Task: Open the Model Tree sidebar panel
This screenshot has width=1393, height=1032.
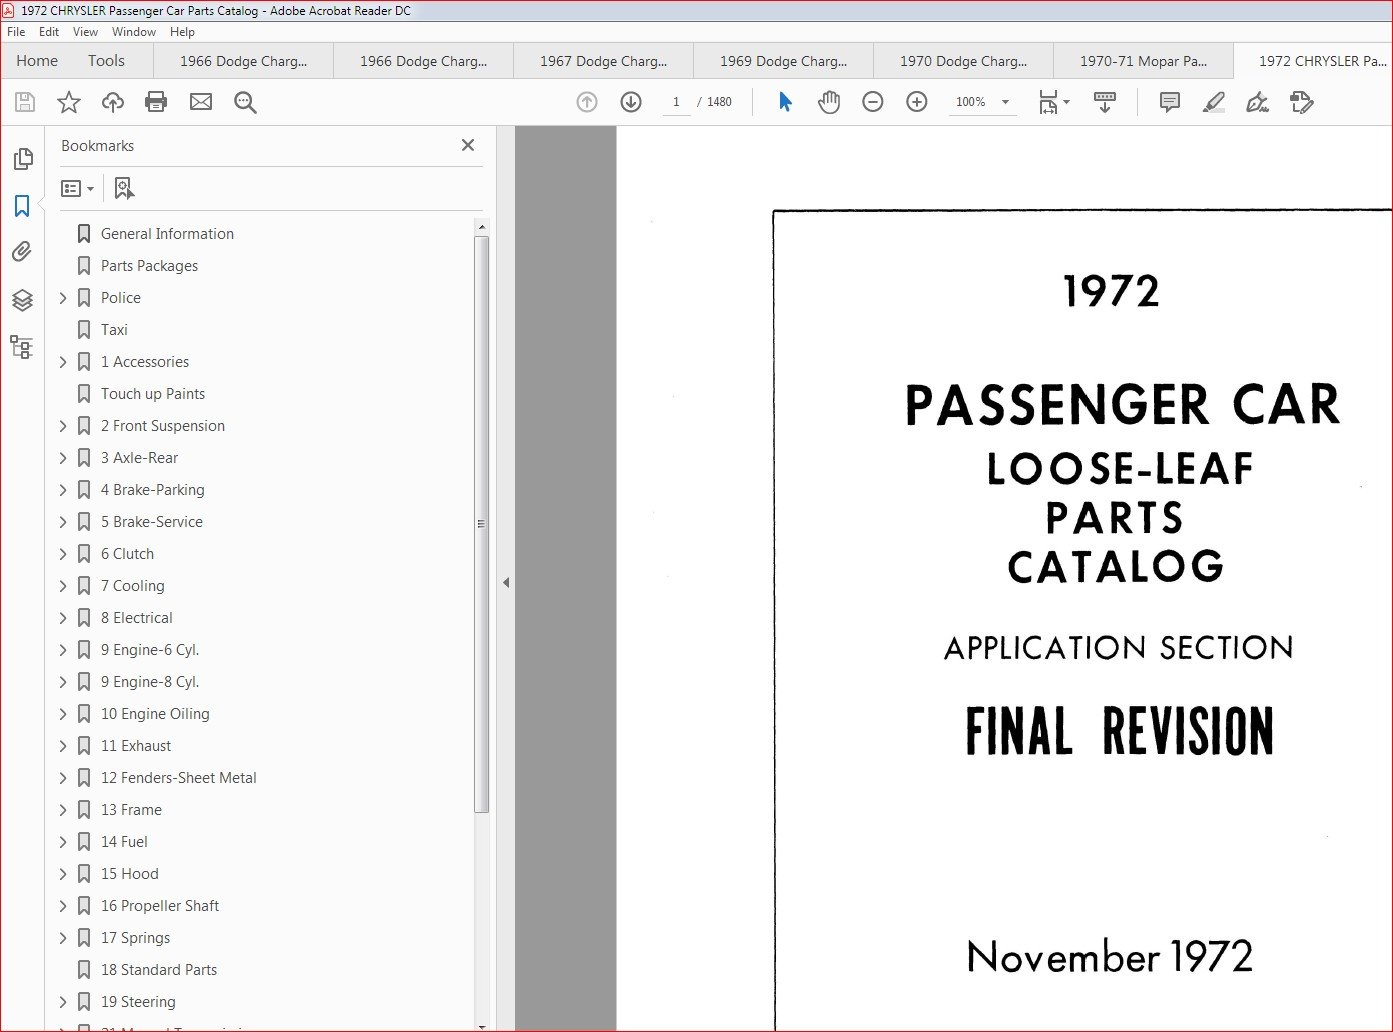Action: [22, 347]
